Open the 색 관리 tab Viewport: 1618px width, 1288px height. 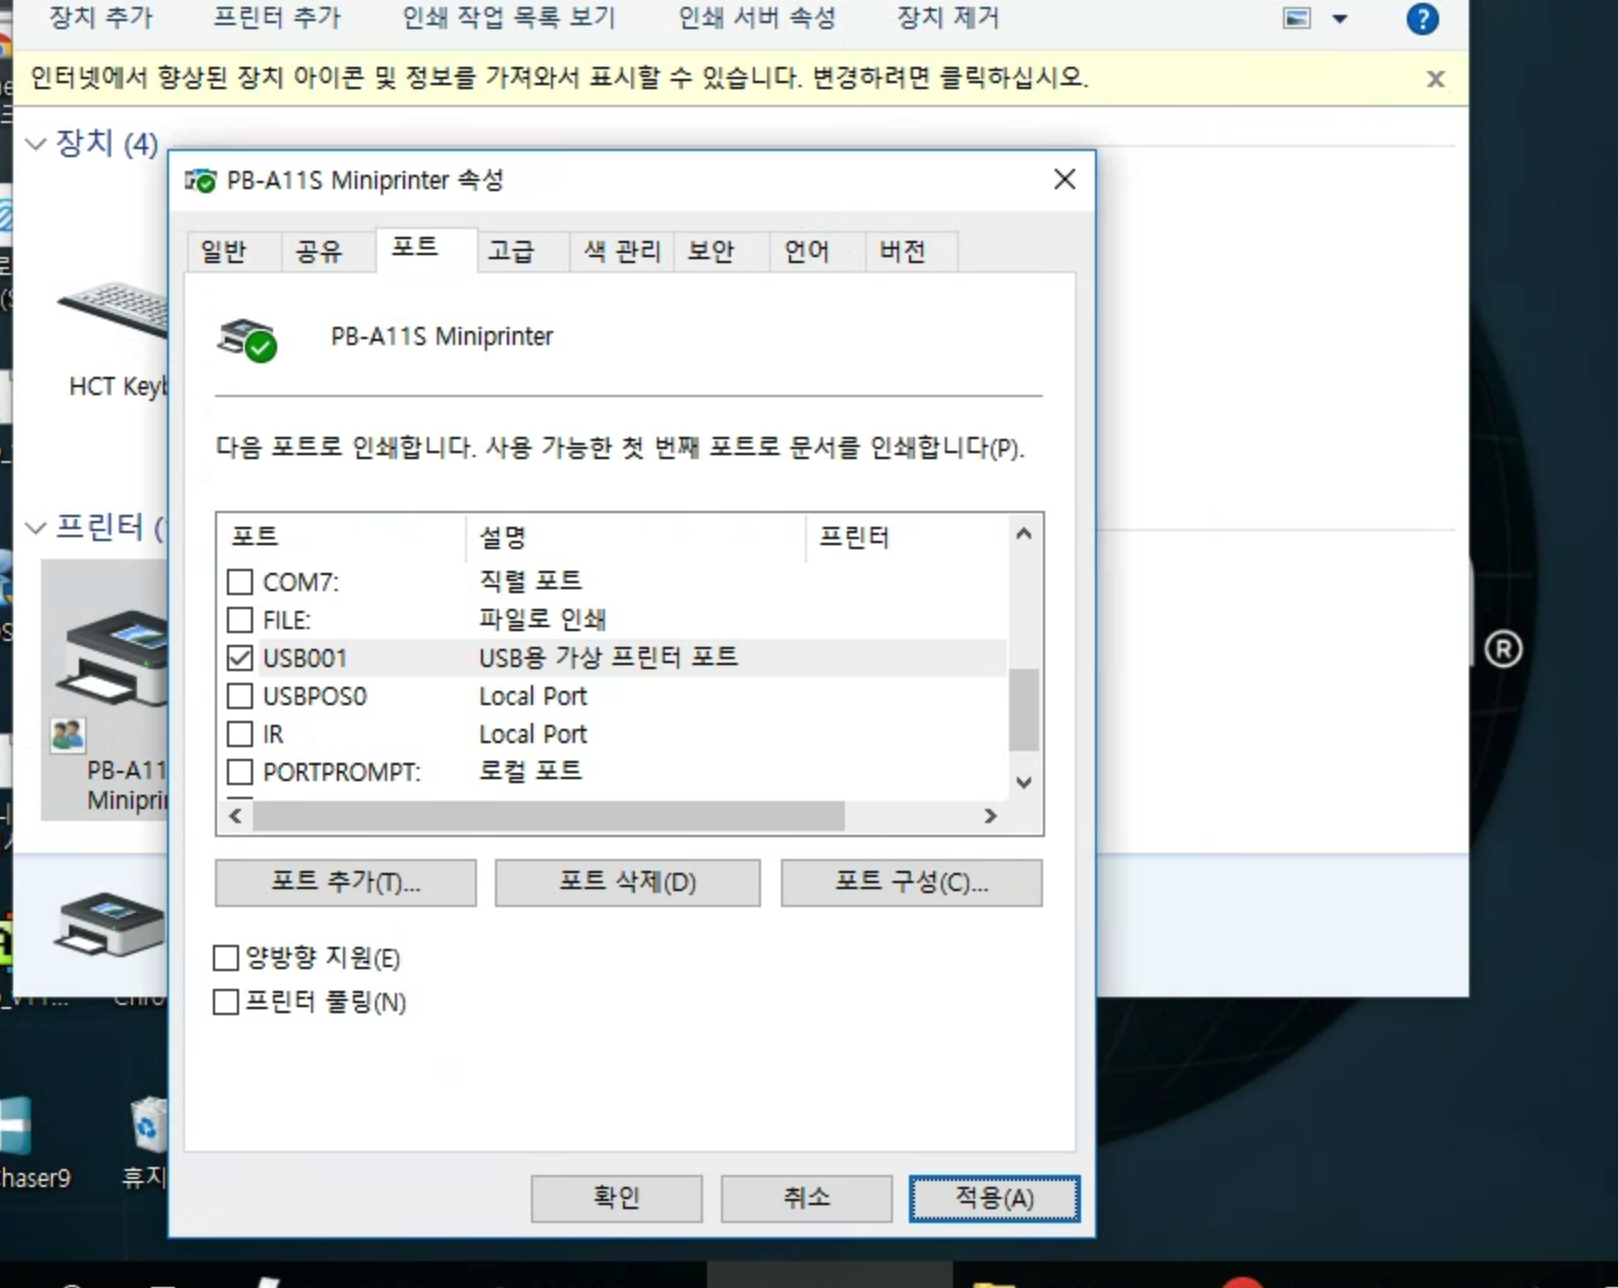tap(622, 251)
